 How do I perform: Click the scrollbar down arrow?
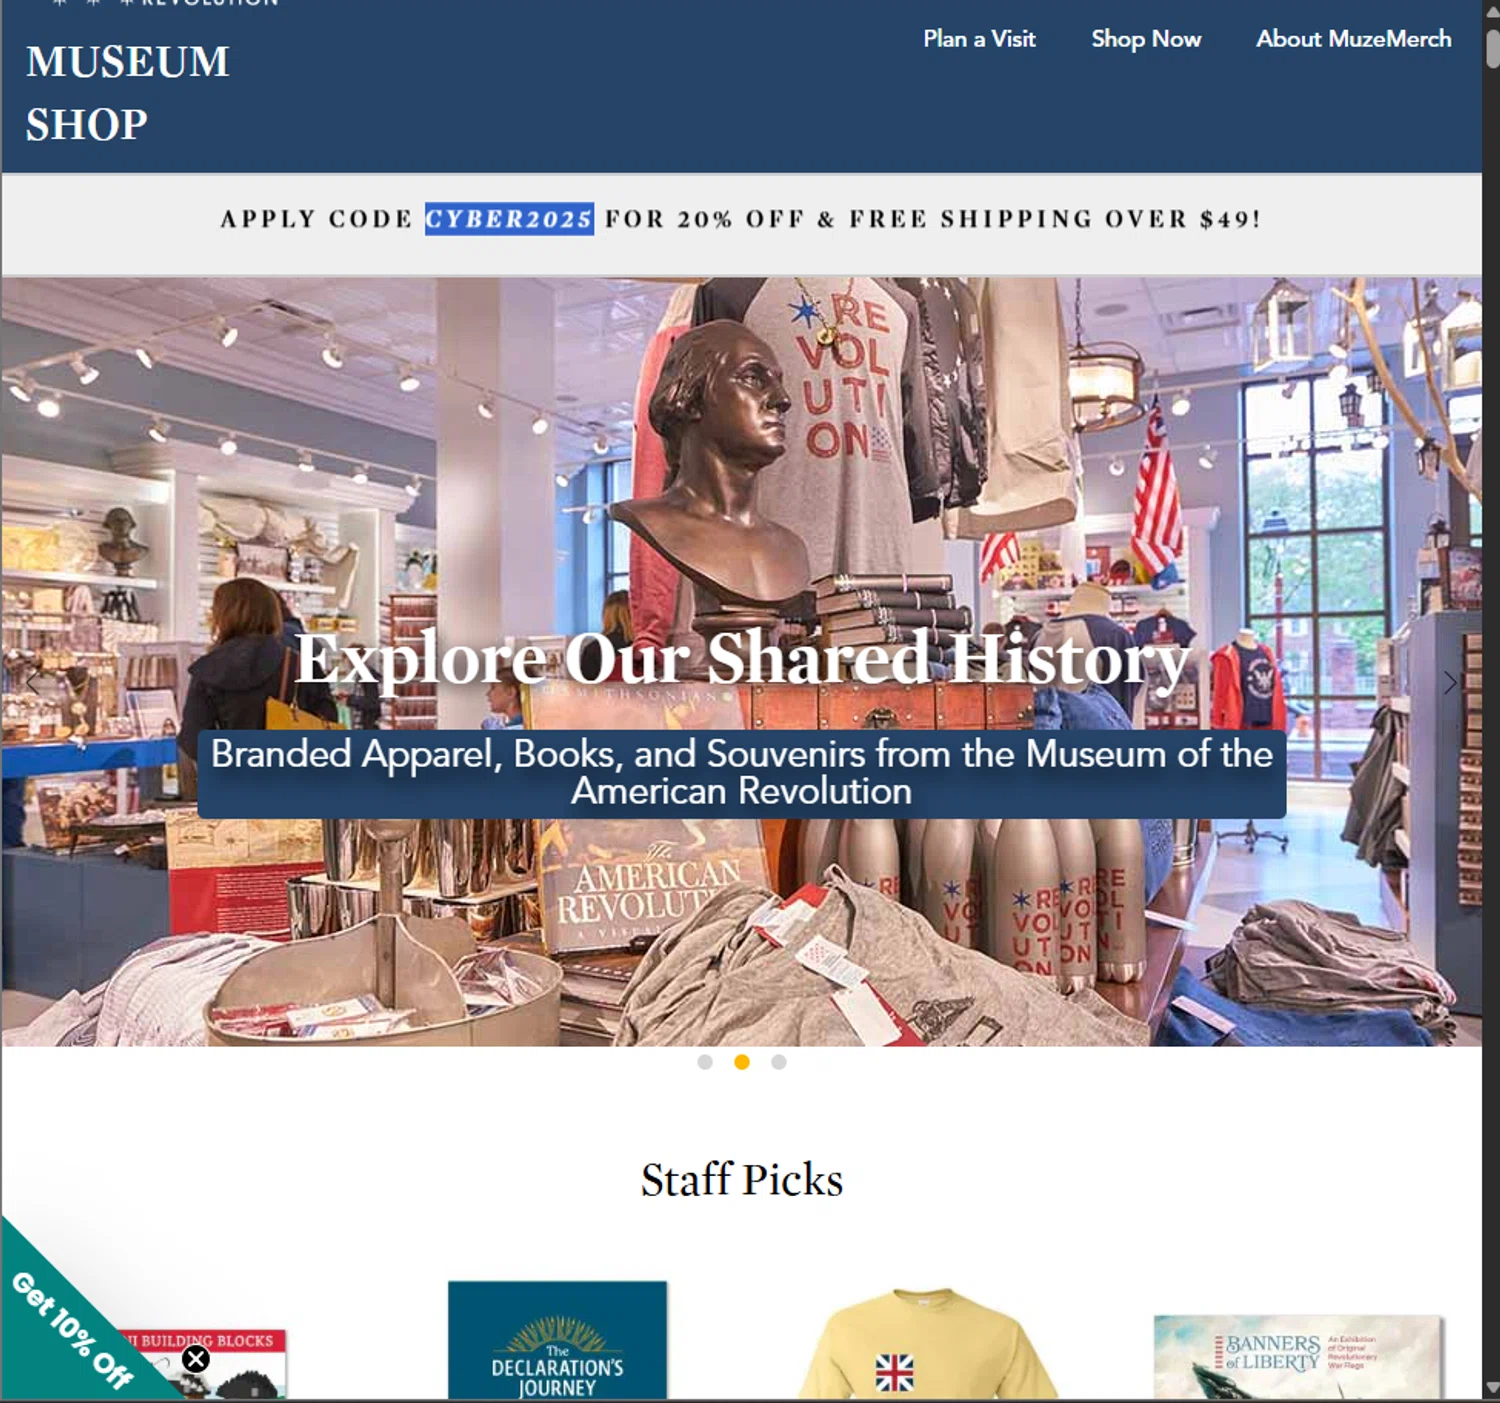tap(1491, 1389)
